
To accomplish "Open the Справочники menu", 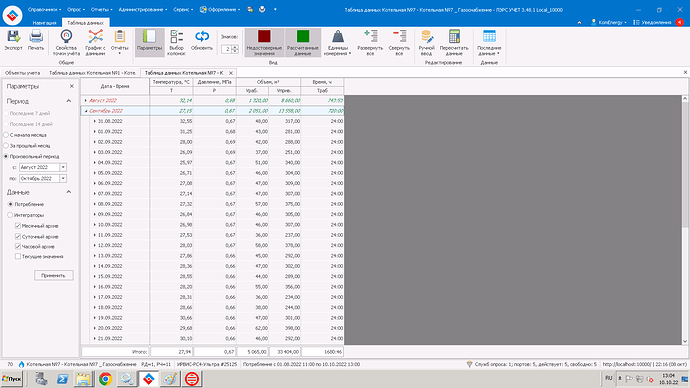I will (44, 9).
